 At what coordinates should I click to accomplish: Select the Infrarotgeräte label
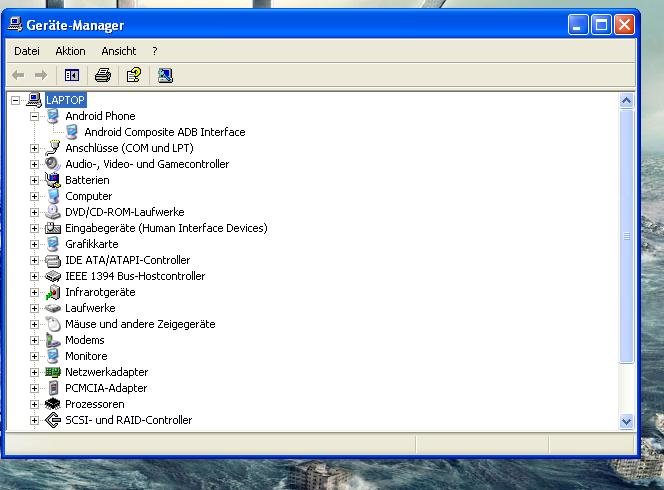[x=100, y=292]
